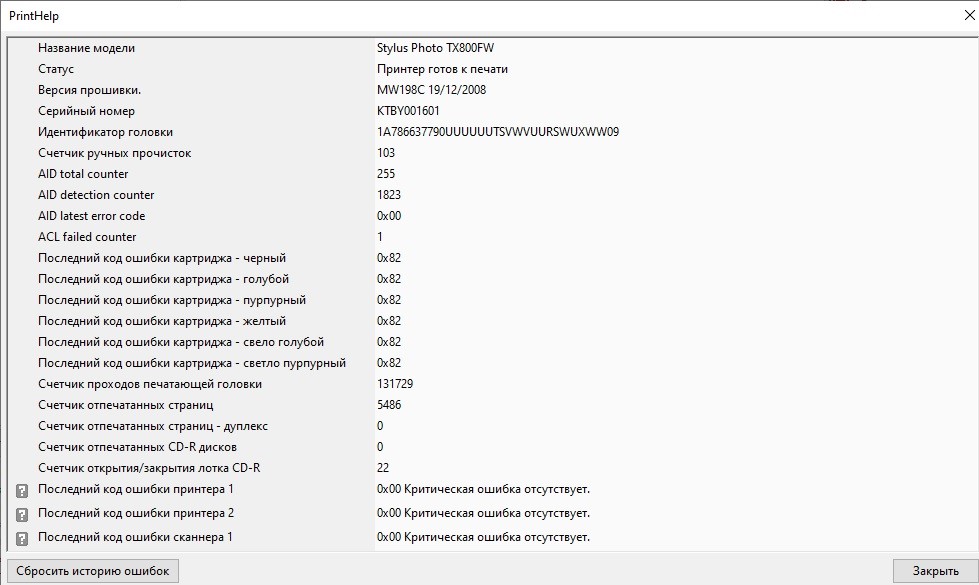Click the Закрыть button
Viewport: 979px width, 585px height.
click(935, 571)
